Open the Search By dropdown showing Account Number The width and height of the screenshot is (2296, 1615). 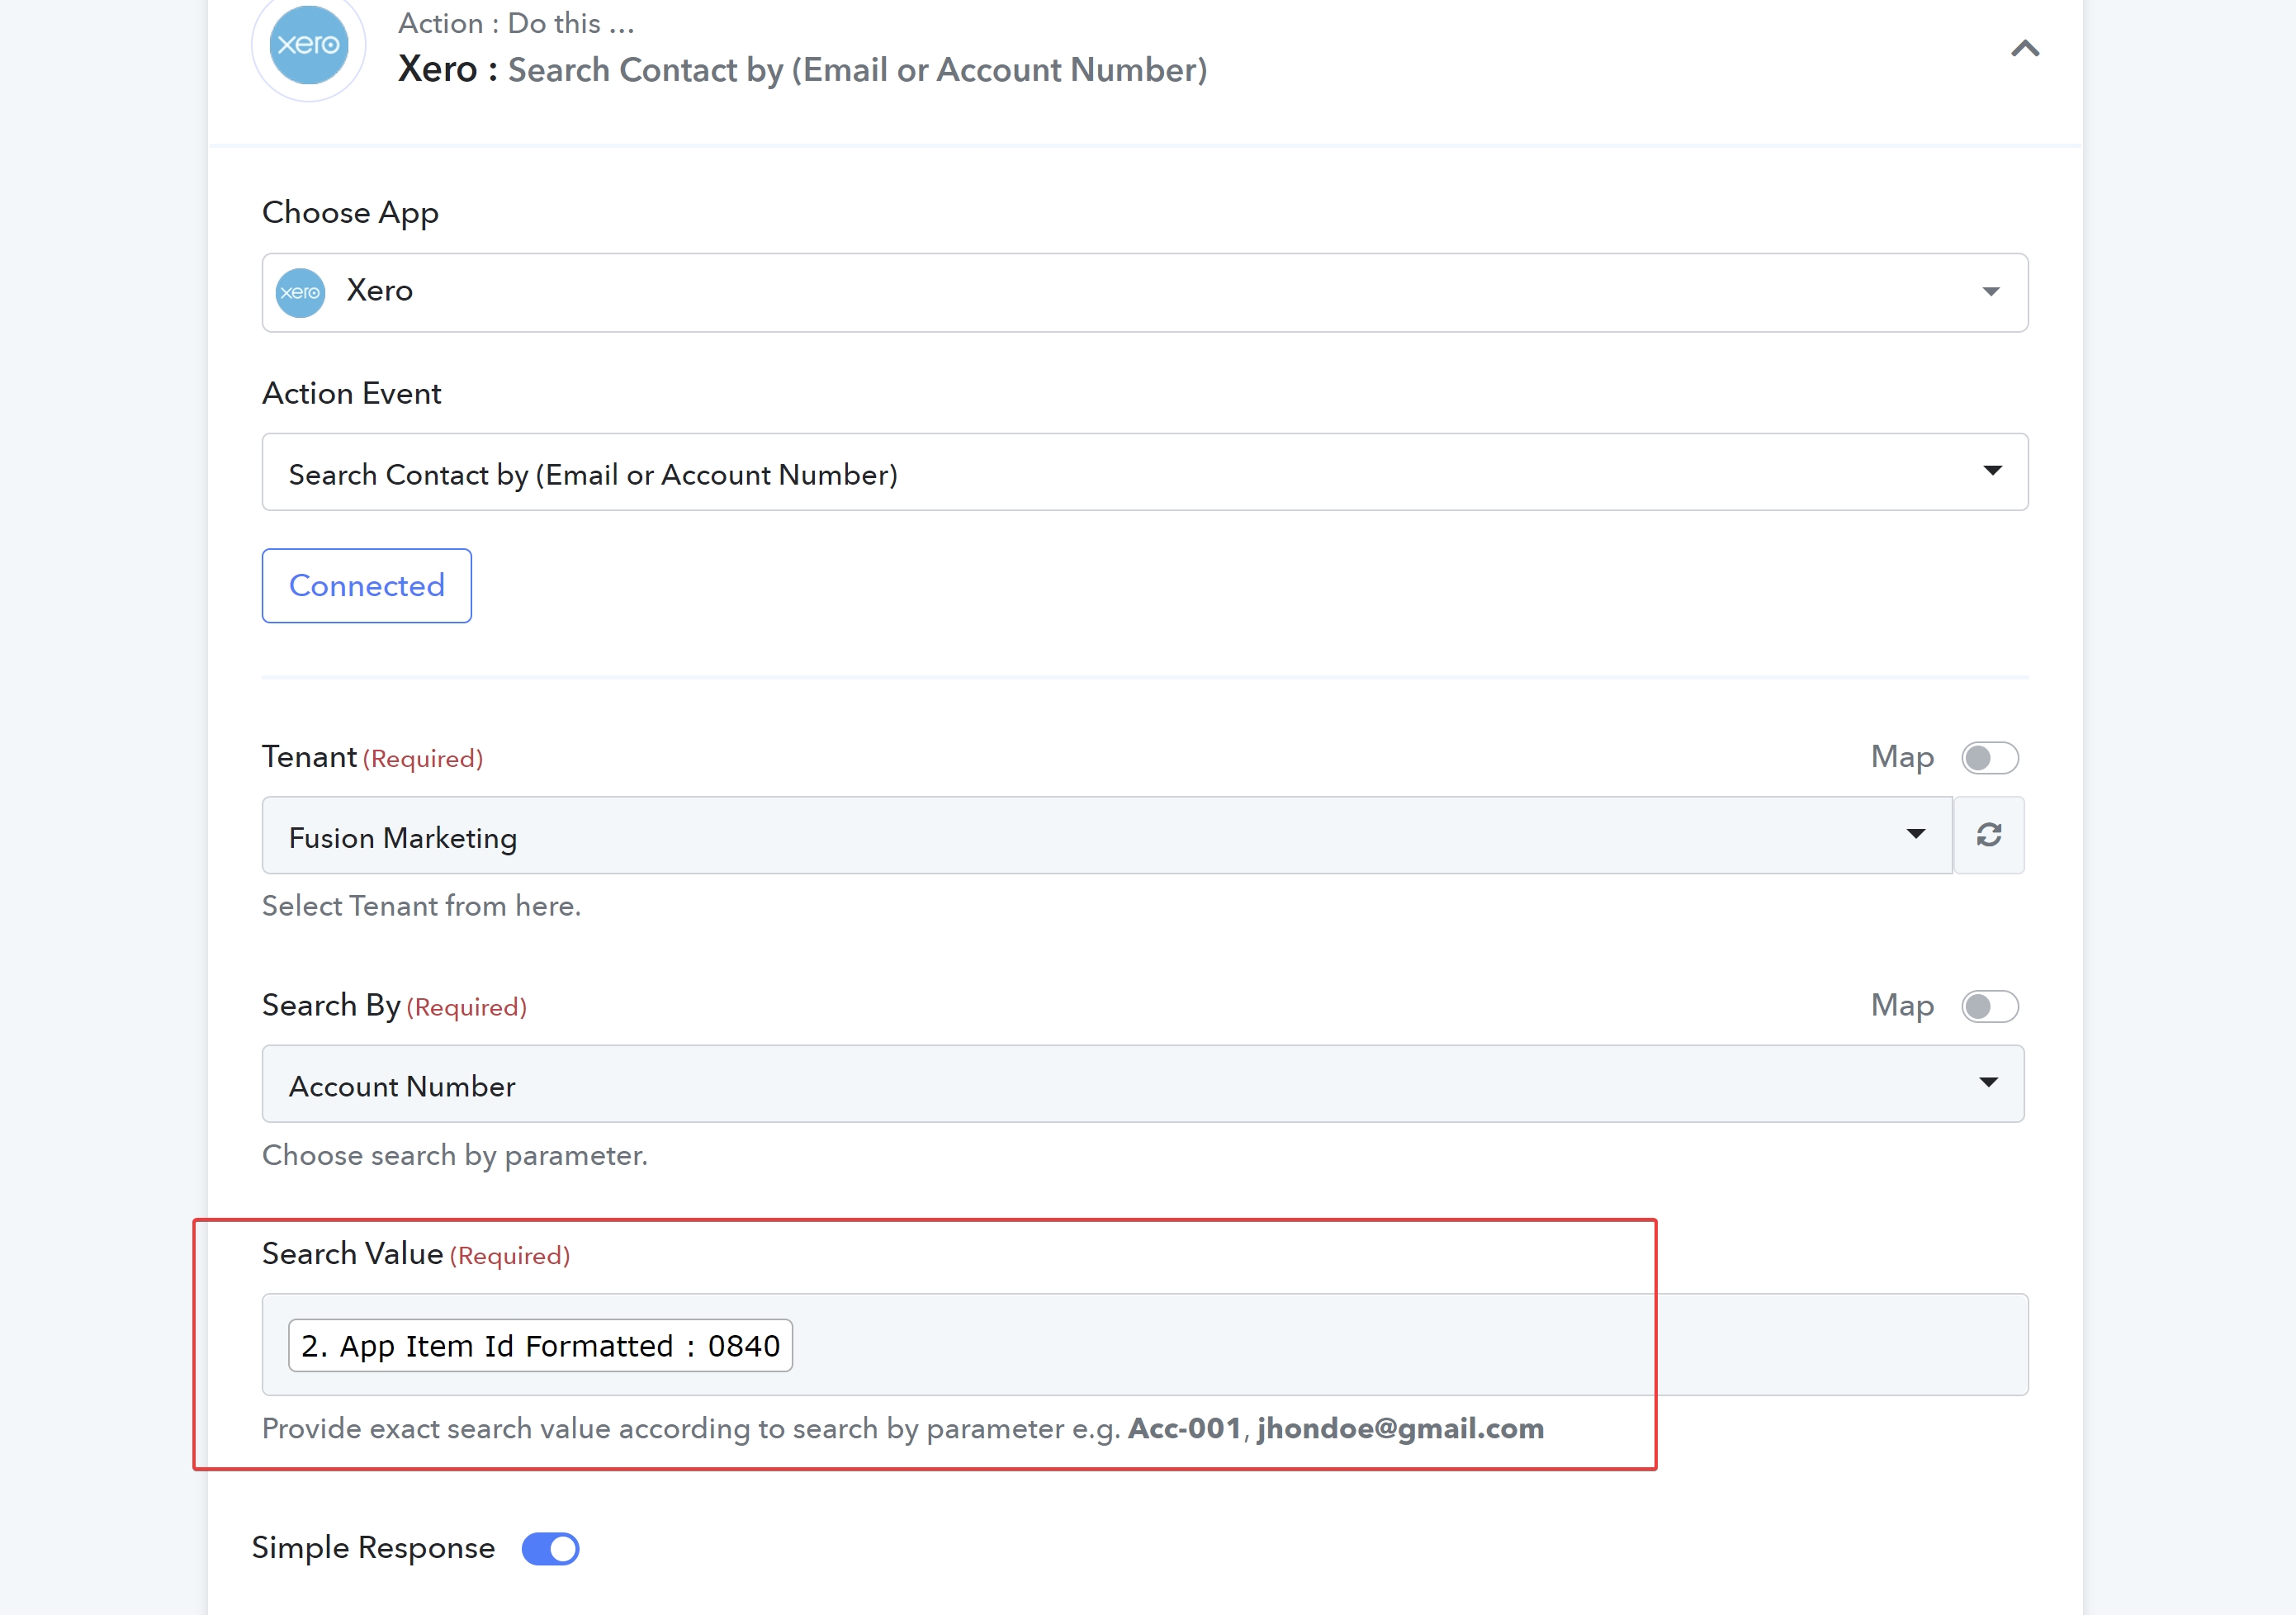(x=1142, y=1084)
